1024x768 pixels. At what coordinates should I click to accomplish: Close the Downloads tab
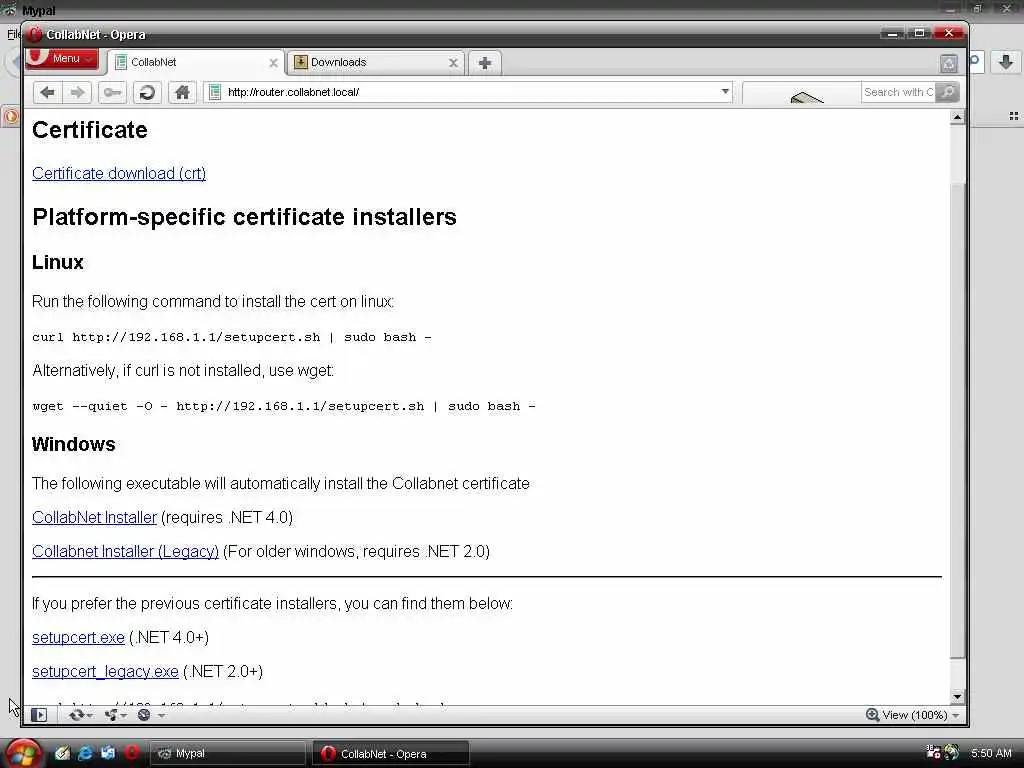(x=453, y=63)
